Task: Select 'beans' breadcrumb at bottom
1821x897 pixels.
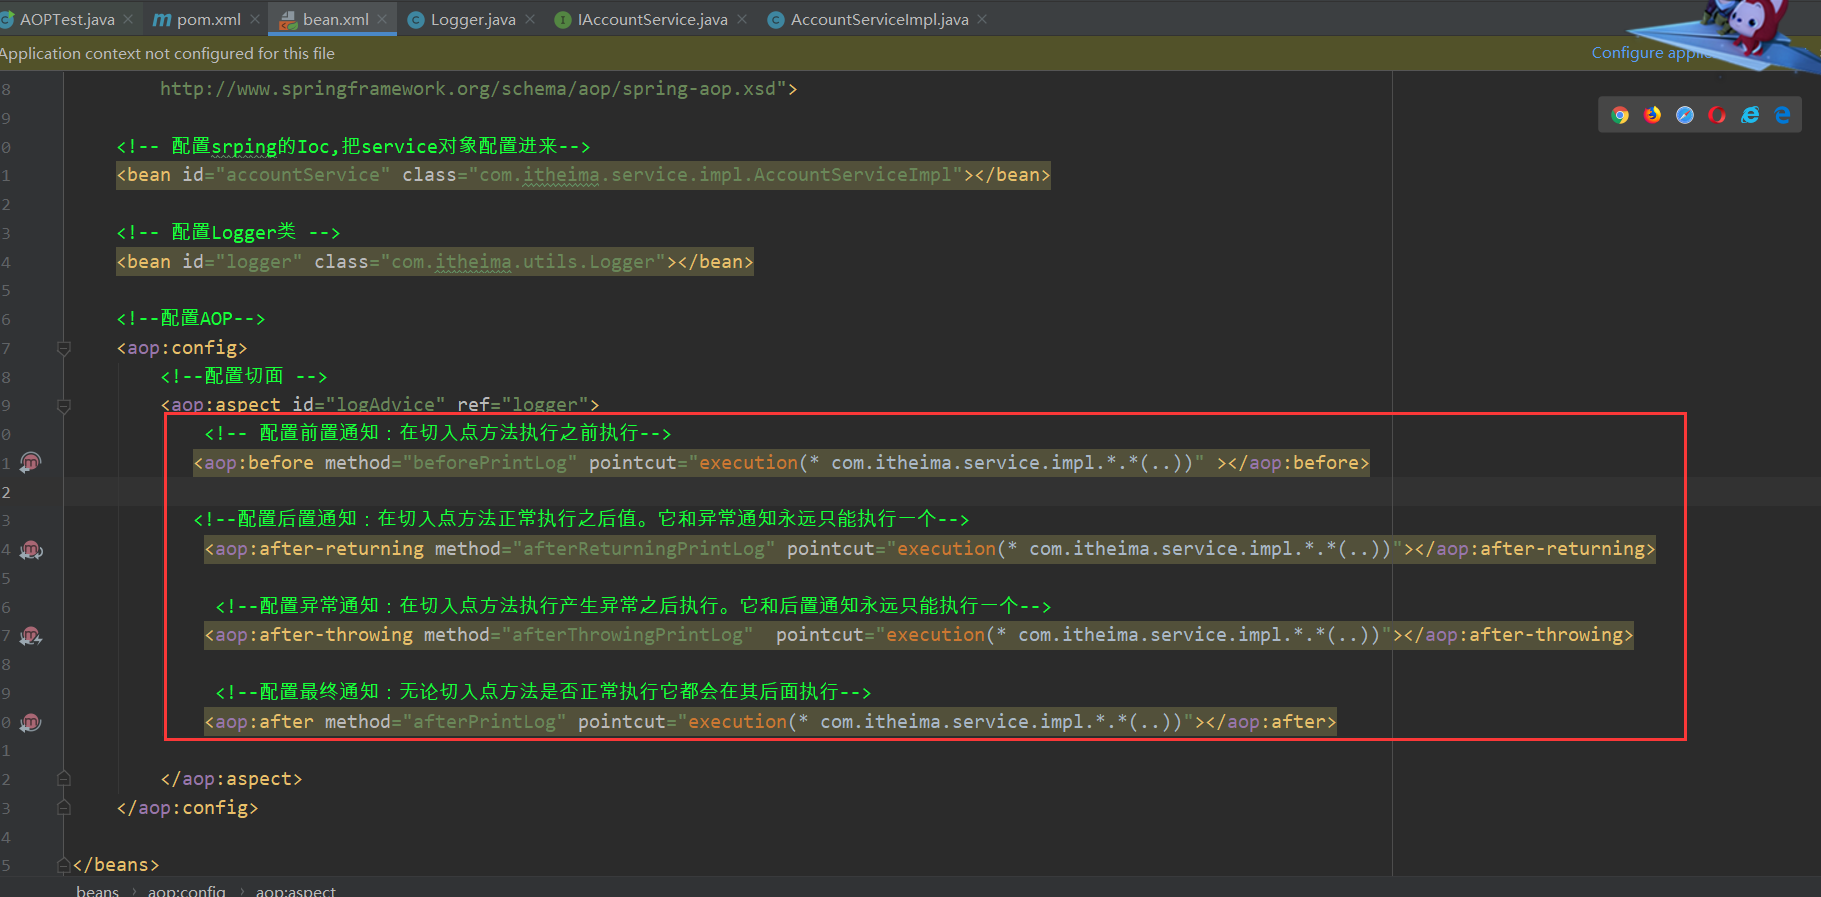Action: tap(97, 890)
